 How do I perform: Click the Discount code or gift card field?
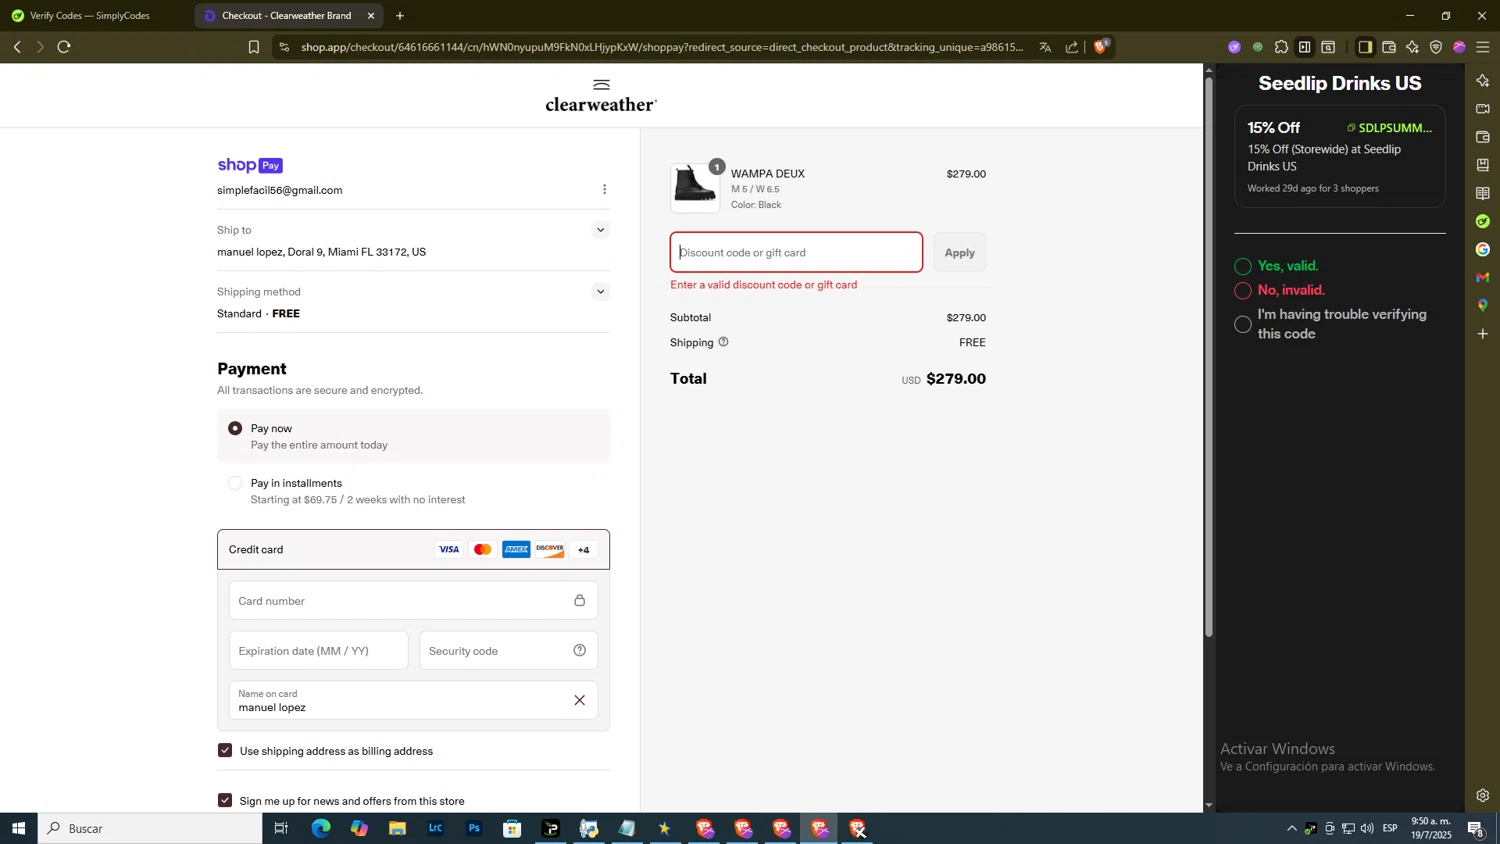click(797, 253)
